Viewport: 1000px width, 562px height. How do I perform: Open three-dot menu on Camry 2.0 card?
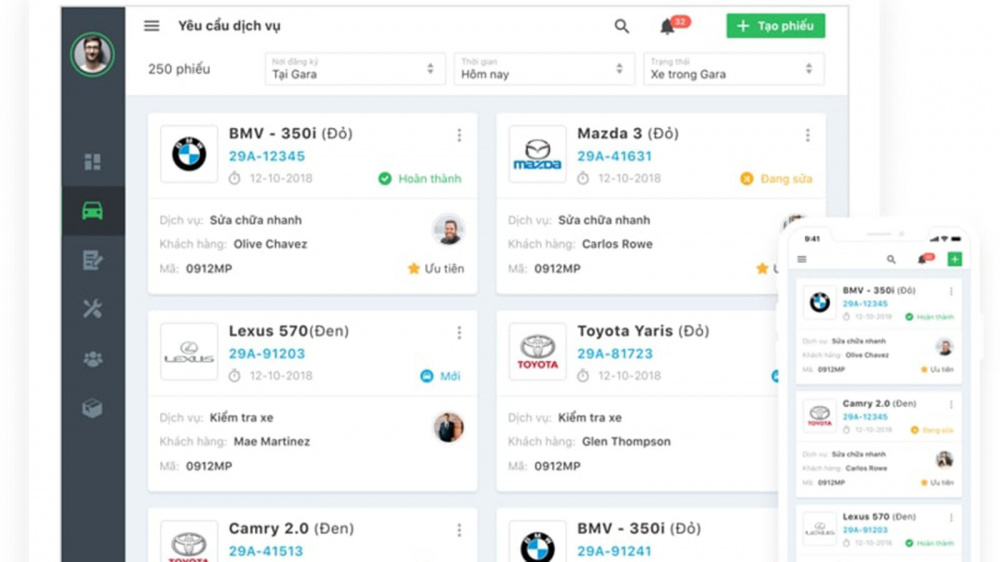(x=459, y=530)
